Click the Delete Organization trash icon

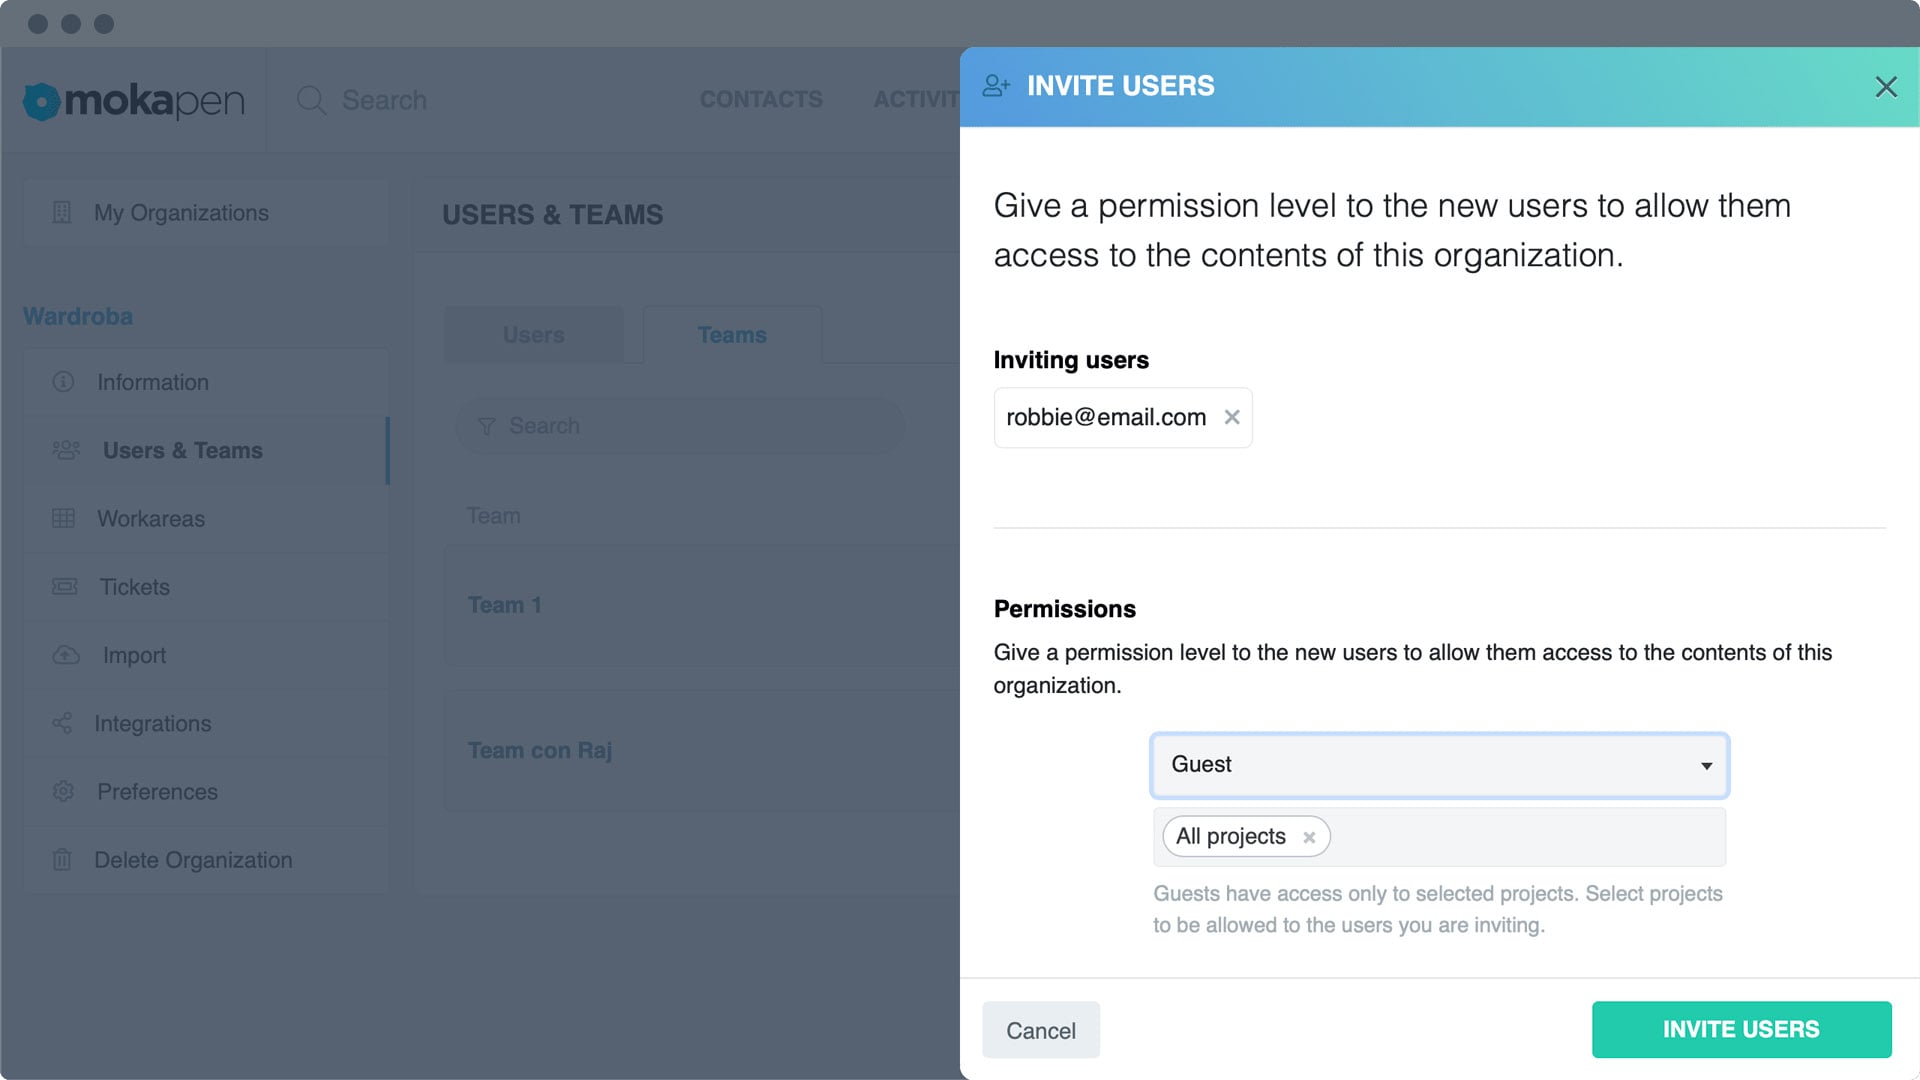click(x=62, y=860)
